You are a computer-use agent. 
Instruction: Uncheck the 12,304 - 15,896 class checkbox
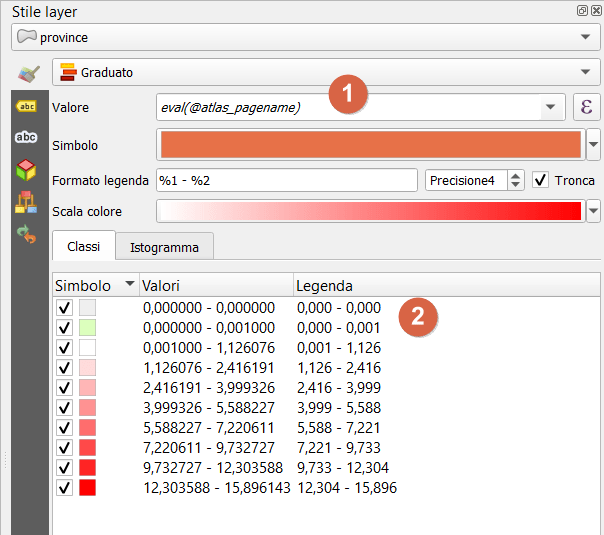(x=65, y=487)
